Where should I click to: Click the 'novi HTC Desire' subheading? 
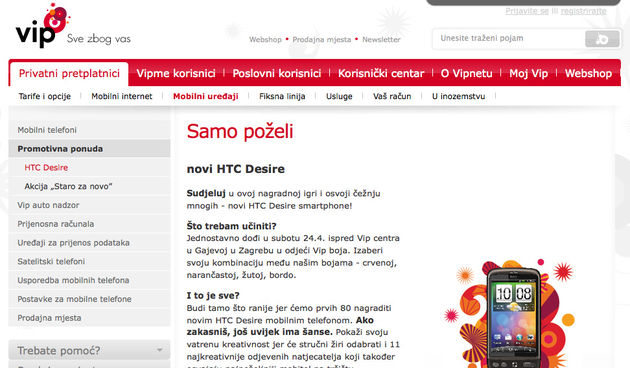(x=236, y=169)
